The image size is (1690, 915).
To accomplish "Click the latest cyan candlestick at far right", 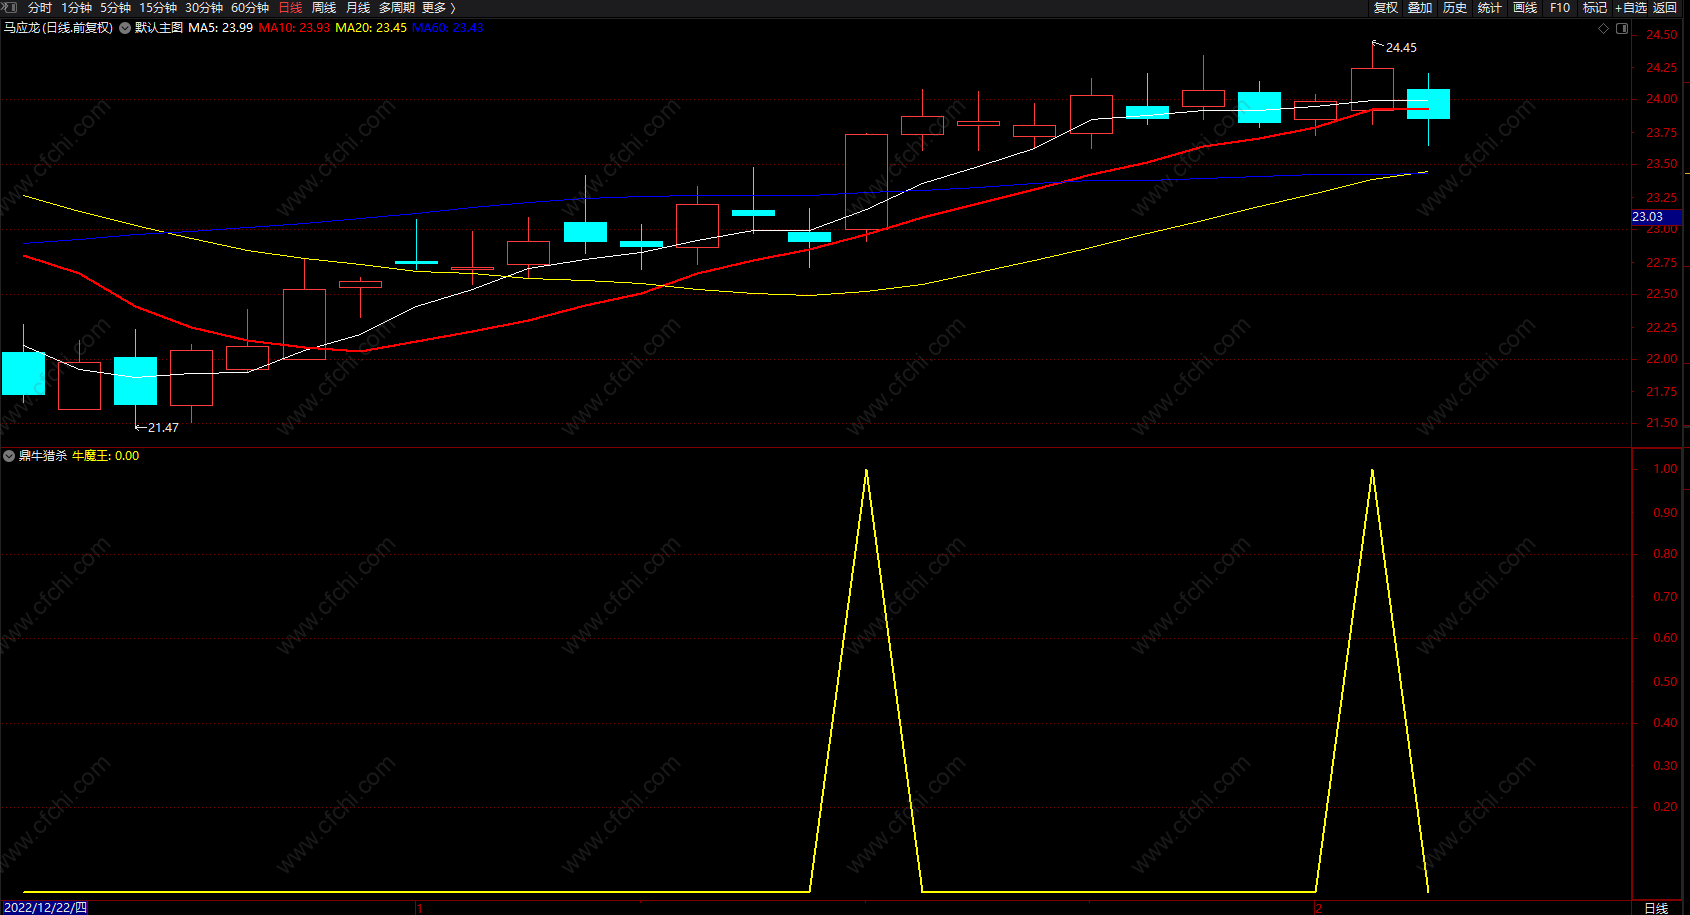I will pos(1428,104).
